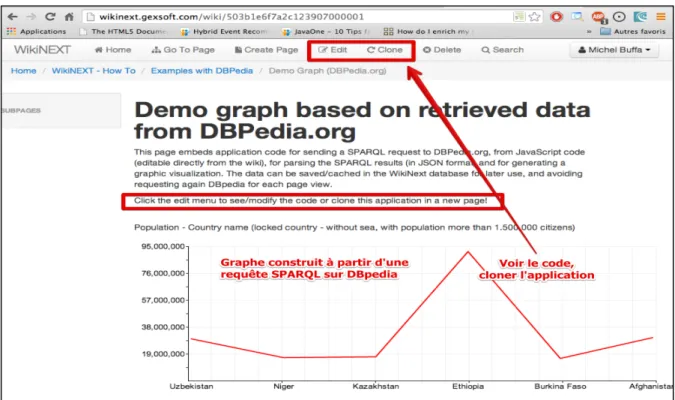Screen dimensions: 675x400
Task: Click the SUBPAGES sidebar panel
Action: [61, 111]
